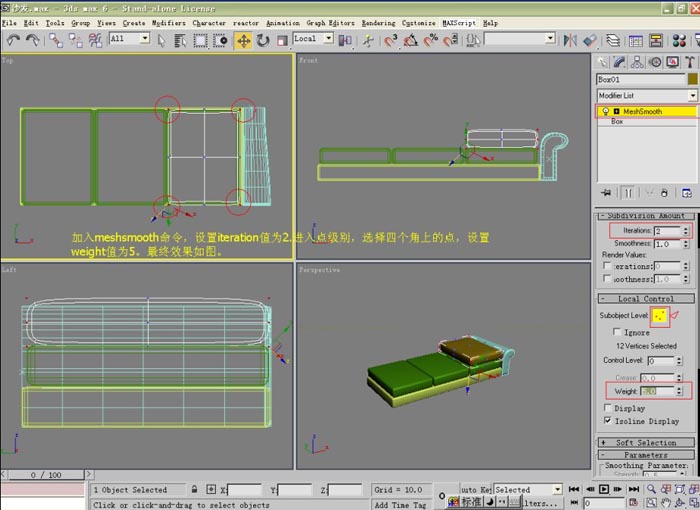Open the Modifier List dropdown
This screenshot has width=700, height=510.
coord(647,96)
